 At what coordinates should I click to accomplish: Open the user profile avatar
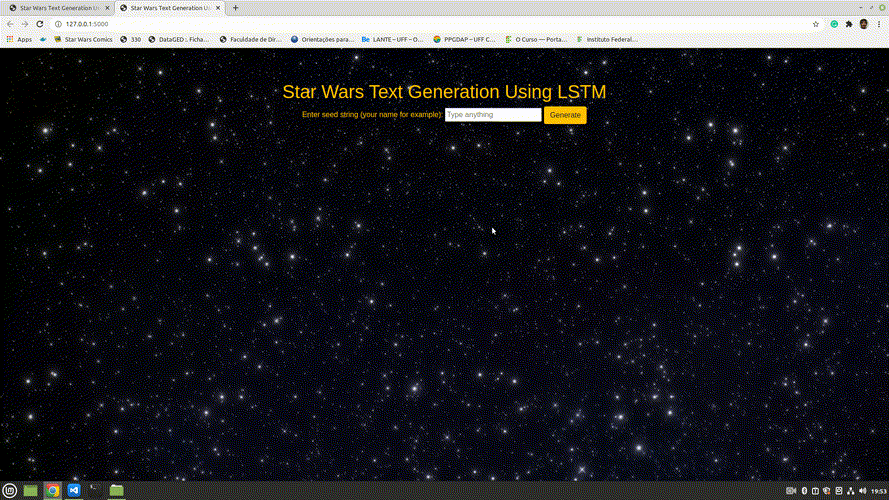click(x=863, y=24)
